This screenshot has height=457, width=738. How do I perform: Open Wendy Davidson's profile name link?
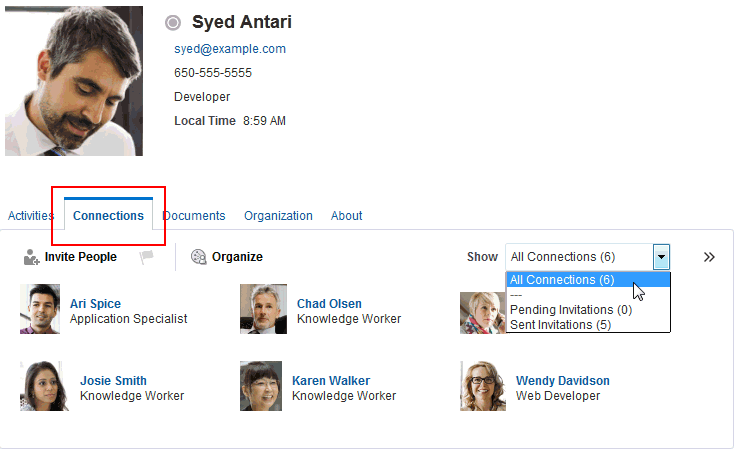click(x=562, y=381)
